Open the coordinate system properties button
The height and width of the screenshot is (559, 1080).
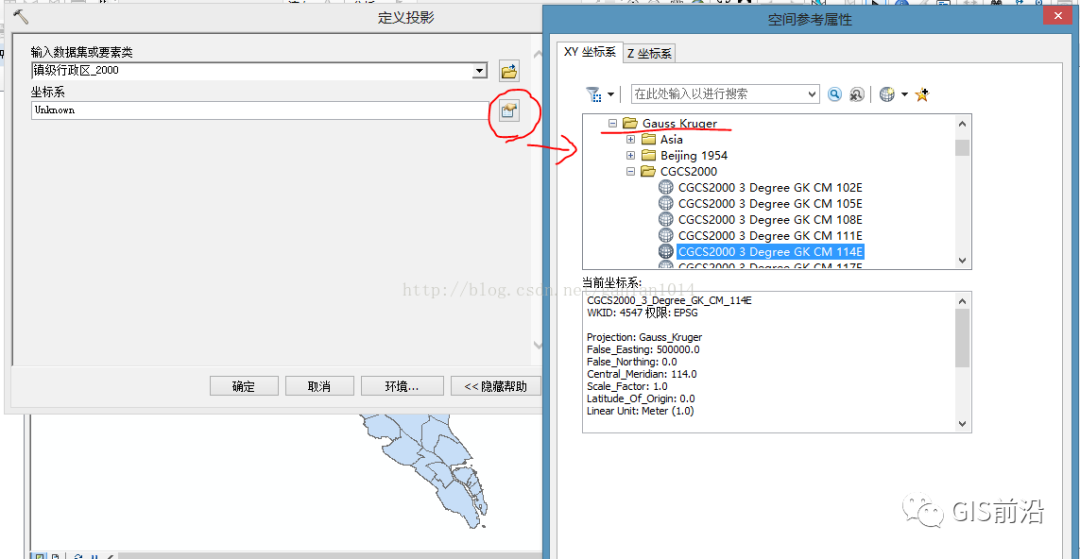pyautogui.click(x=509, y=110)
